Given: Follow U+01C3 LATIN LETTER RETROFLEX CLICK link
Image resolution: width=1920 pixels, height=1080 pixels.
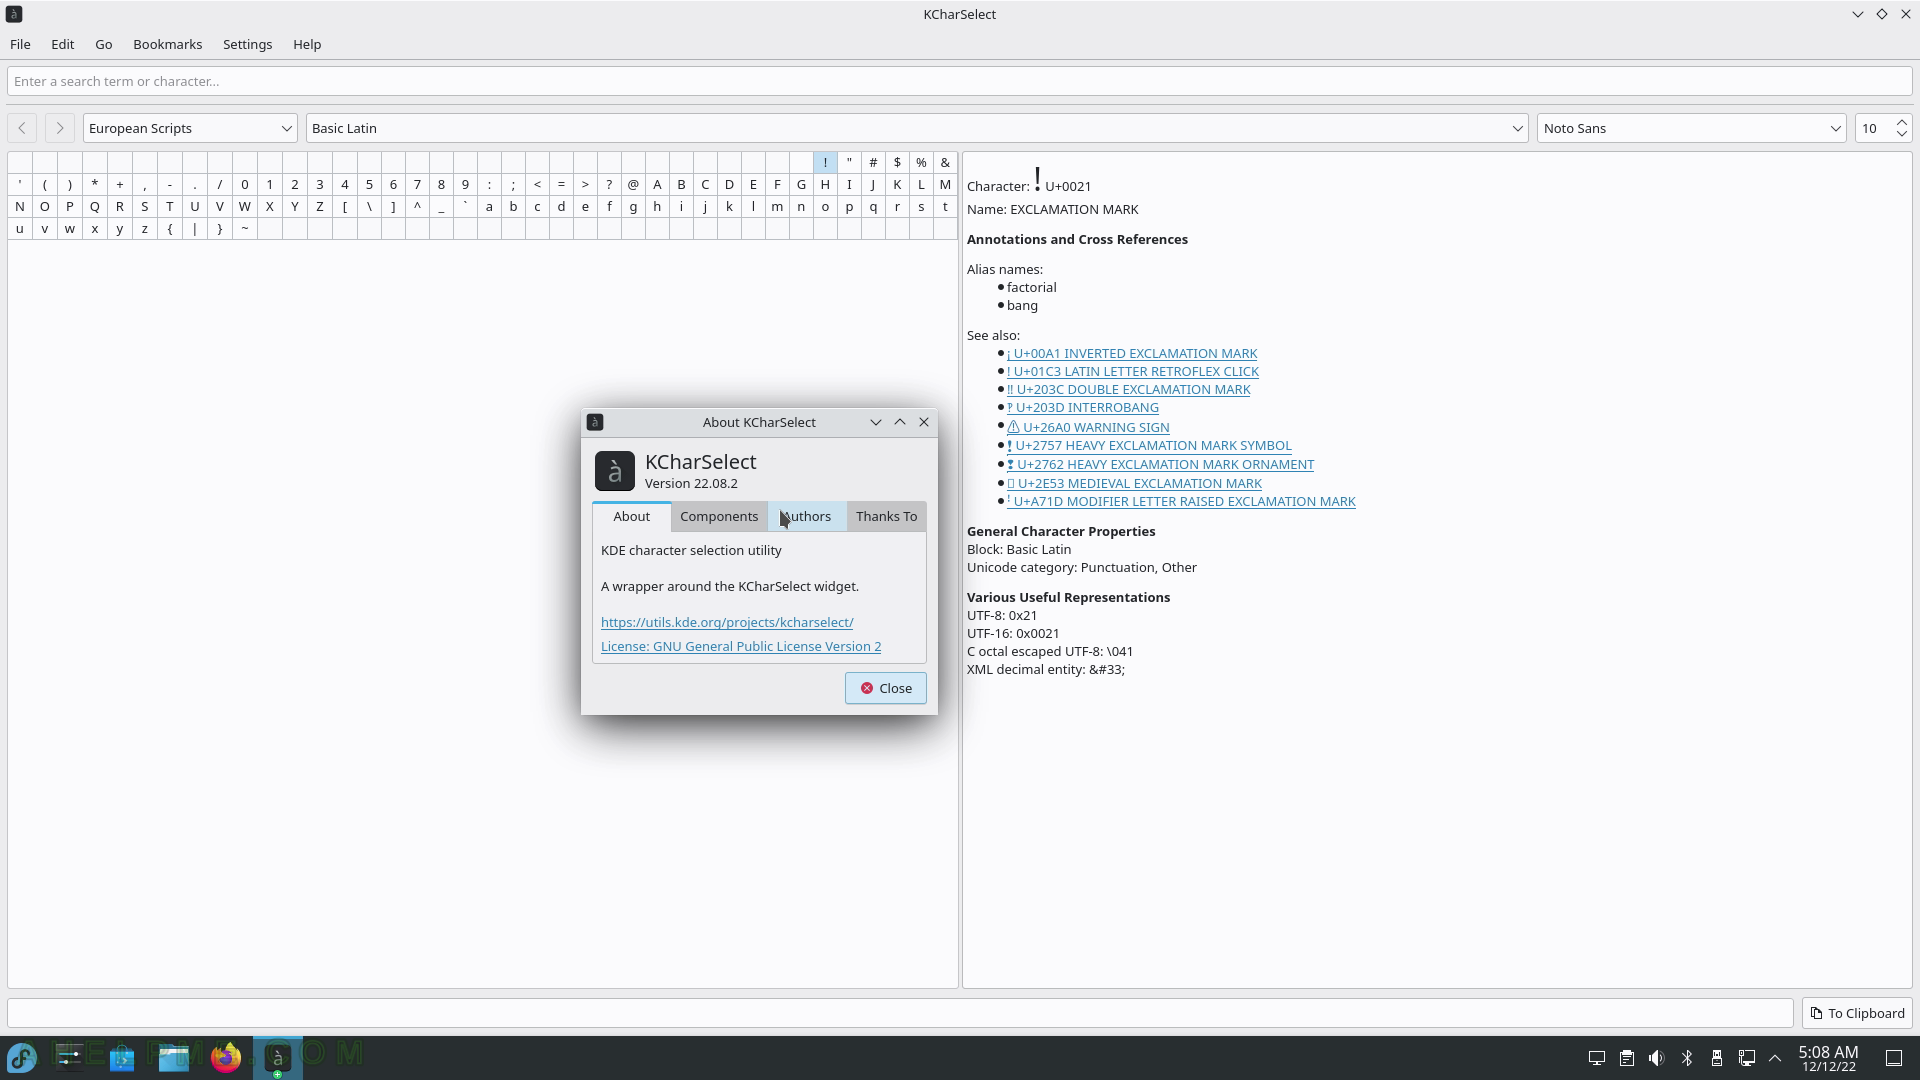Looking at the screenshot, I should (x=1133, y=371).
